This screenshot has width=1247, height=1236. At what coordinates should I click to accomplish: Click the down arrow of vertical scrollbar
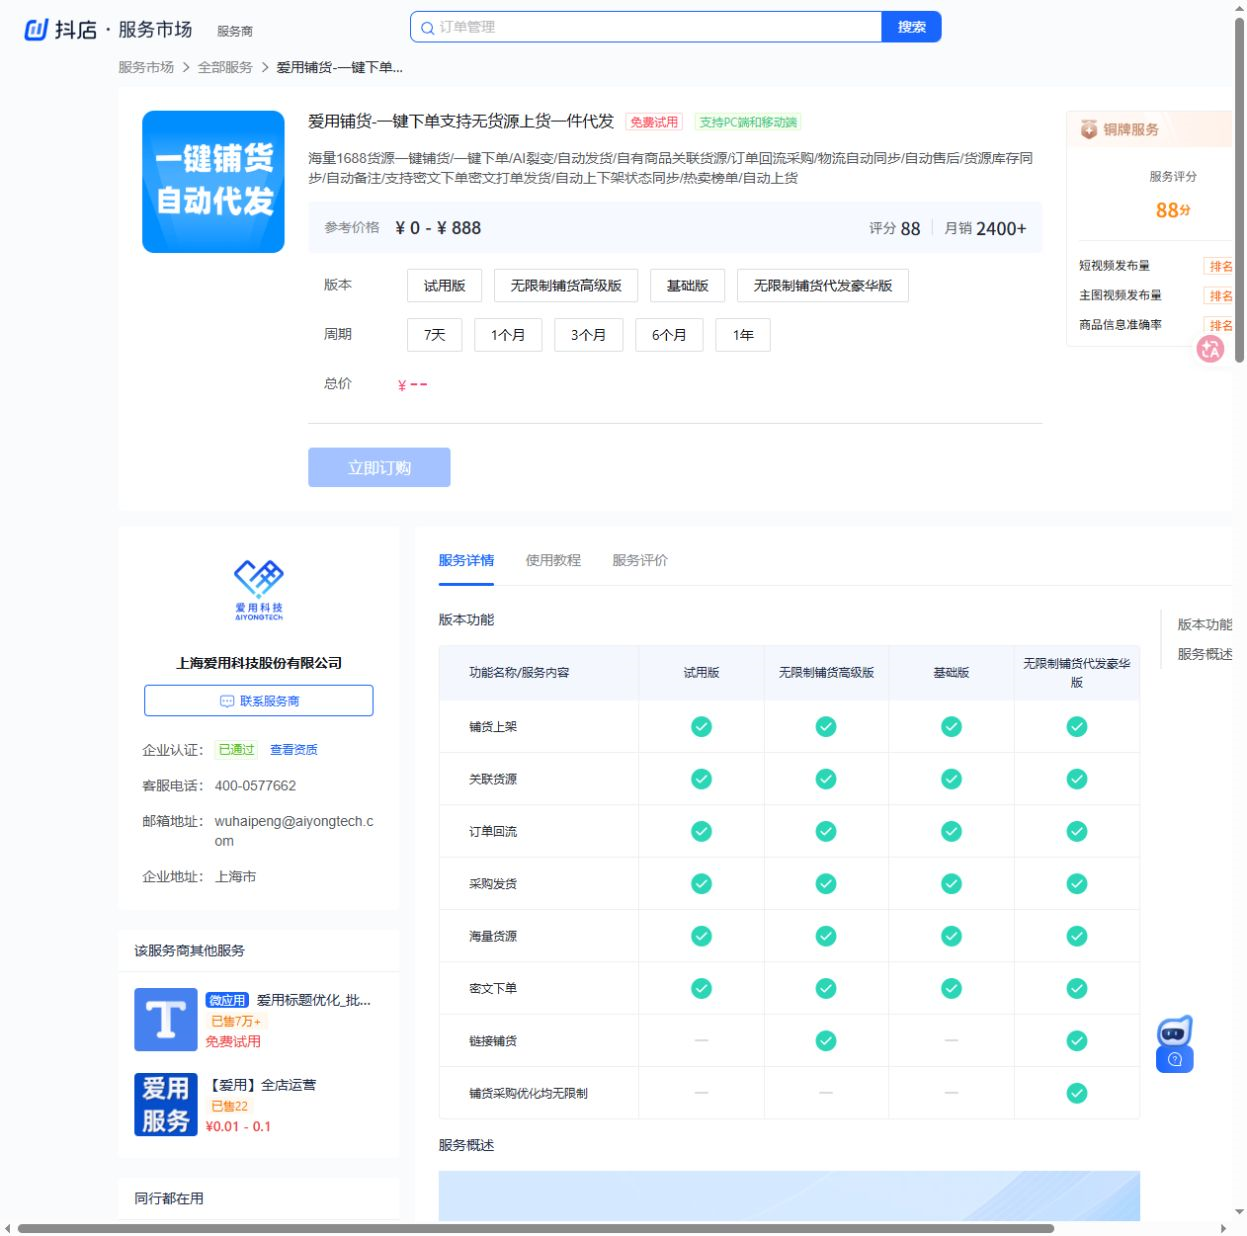coord(1239,1211)
